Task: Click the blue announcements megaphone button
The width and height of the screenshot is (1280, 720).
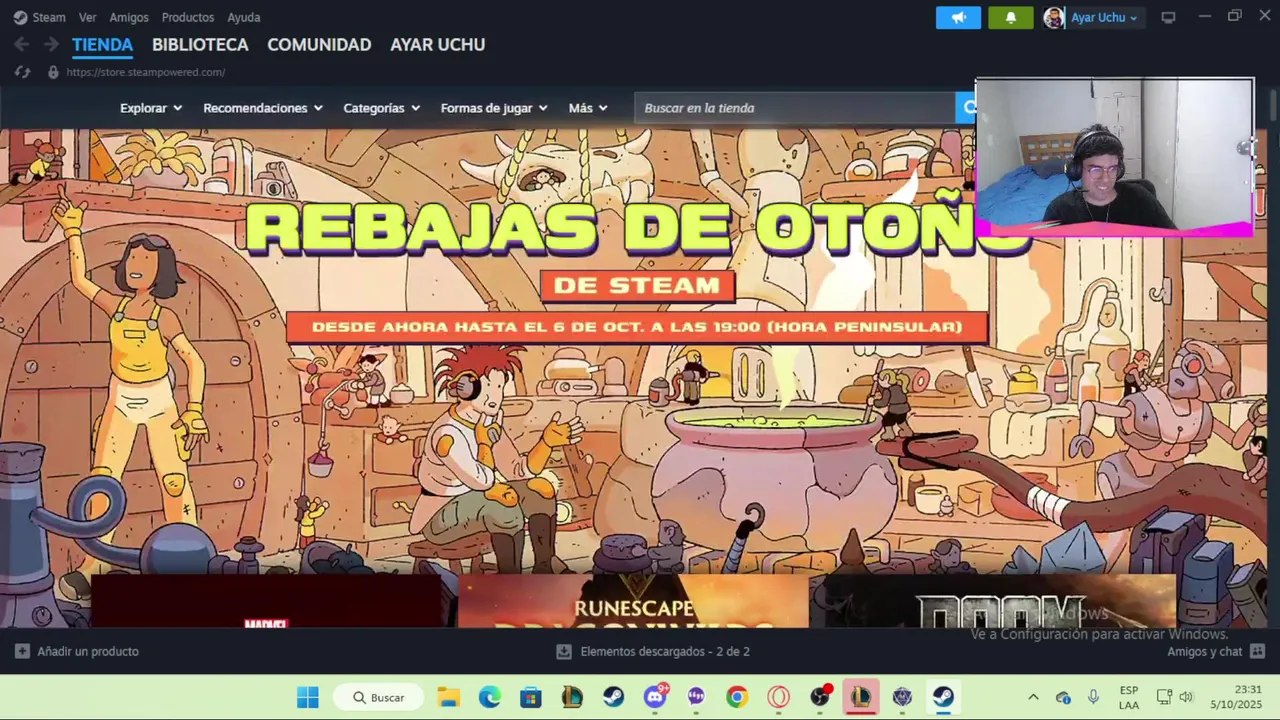Action: 958,17
